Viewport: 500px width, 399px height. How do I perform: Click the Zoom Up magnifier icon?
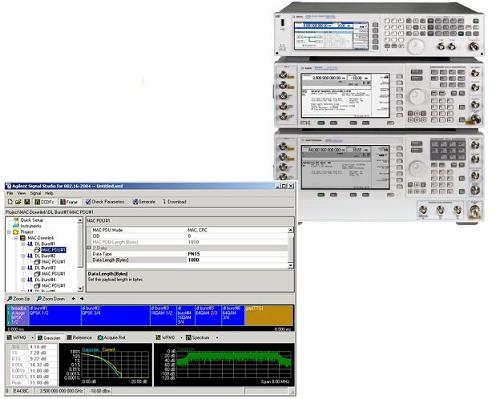click(10, 299)
